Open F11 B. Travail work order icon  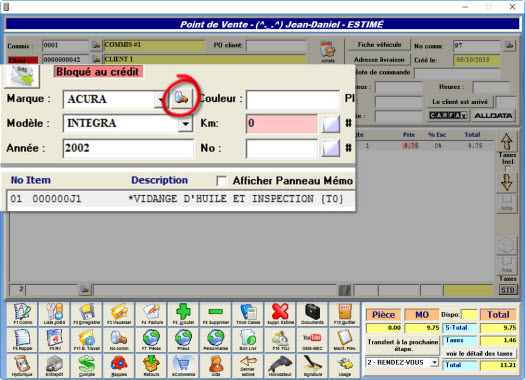tap(86, 340)
